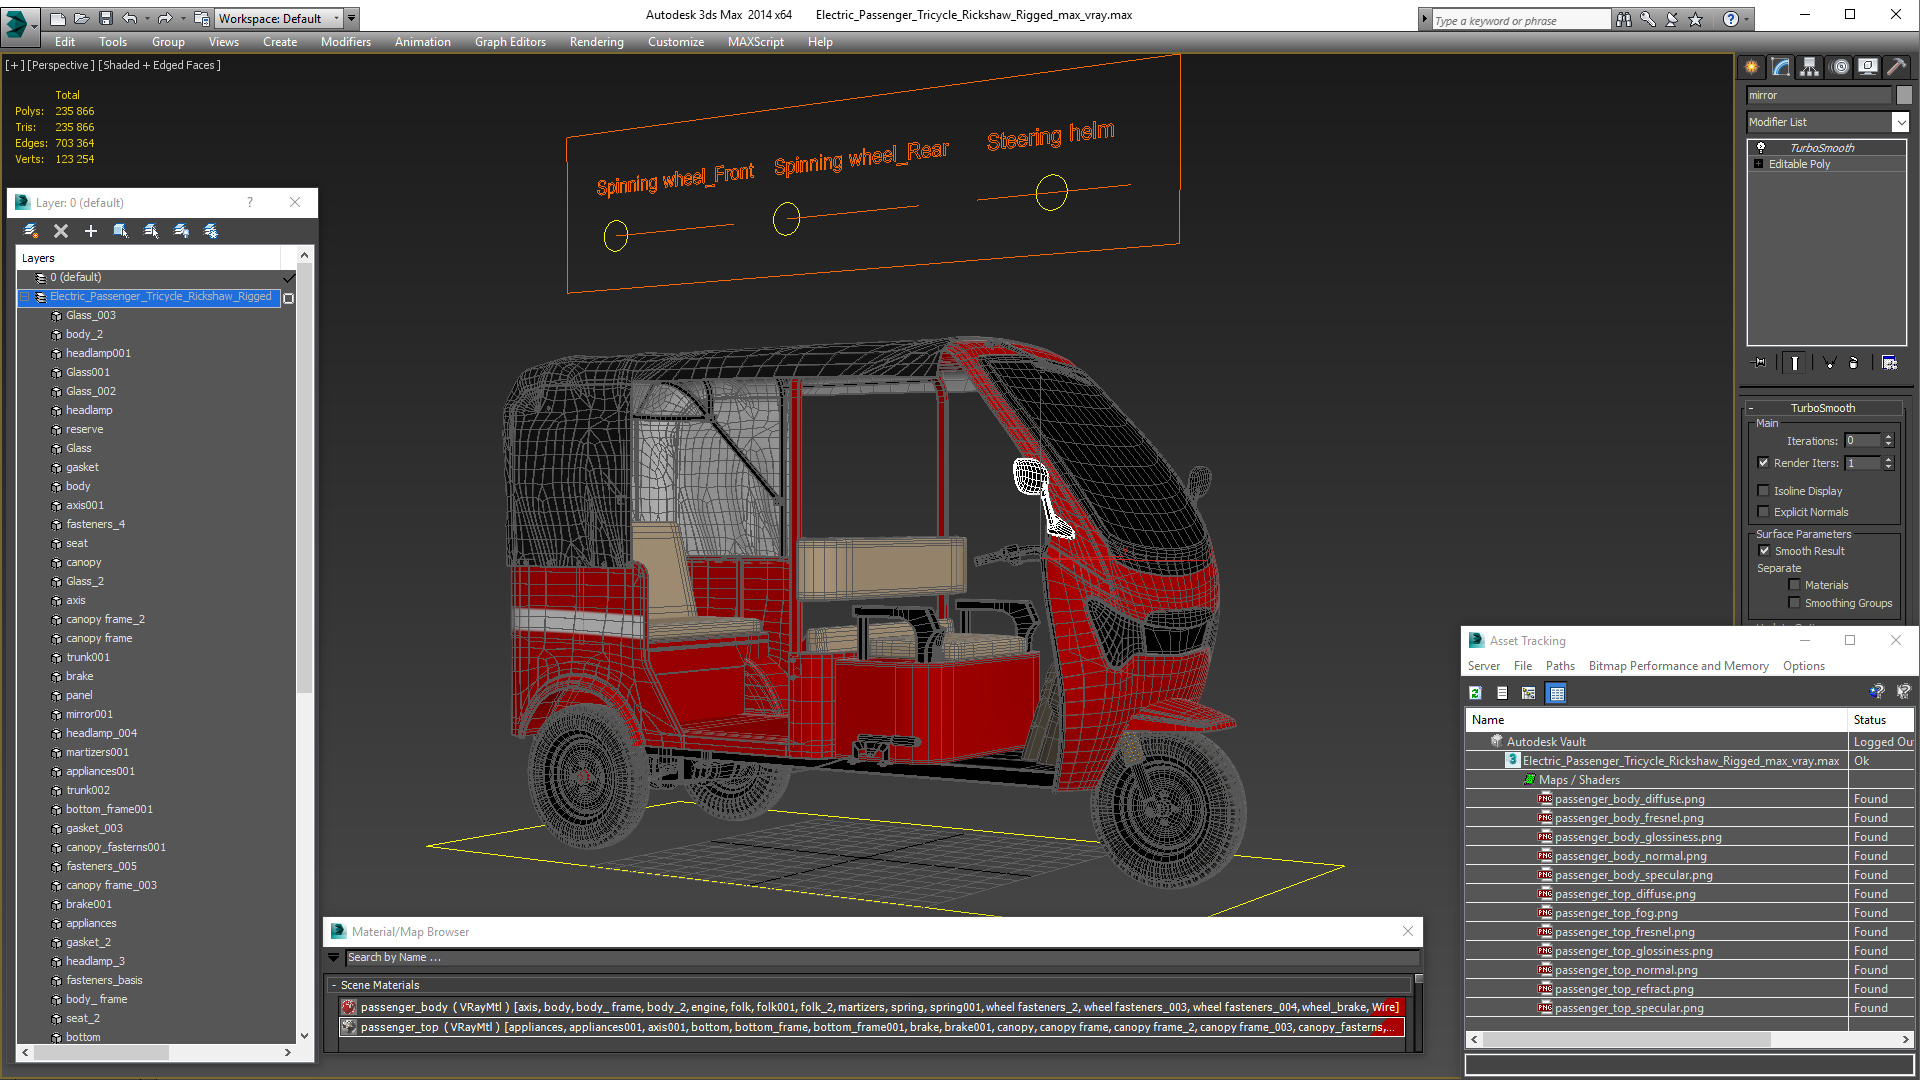Expand the Editable Poly stack entry
1920x1080 pixels.
(x=1758, y=164)
